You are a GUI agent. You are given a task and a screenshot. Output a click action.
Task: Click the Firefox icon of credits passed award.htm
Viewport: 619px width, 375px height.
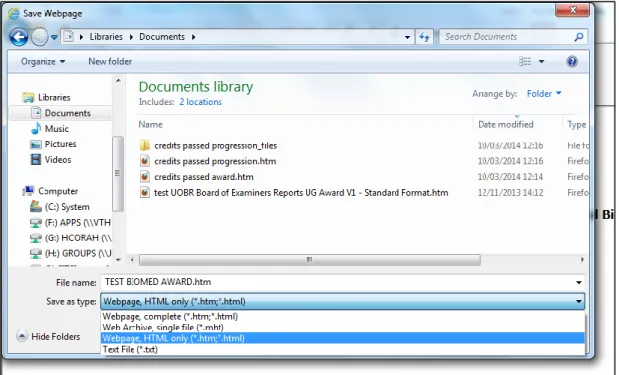coord(145,177)
